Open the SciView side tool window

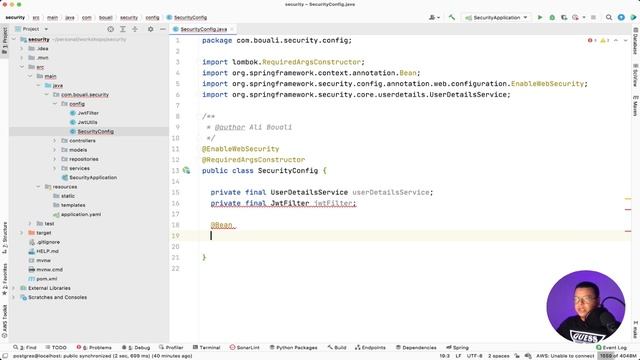tap(635, 75)
